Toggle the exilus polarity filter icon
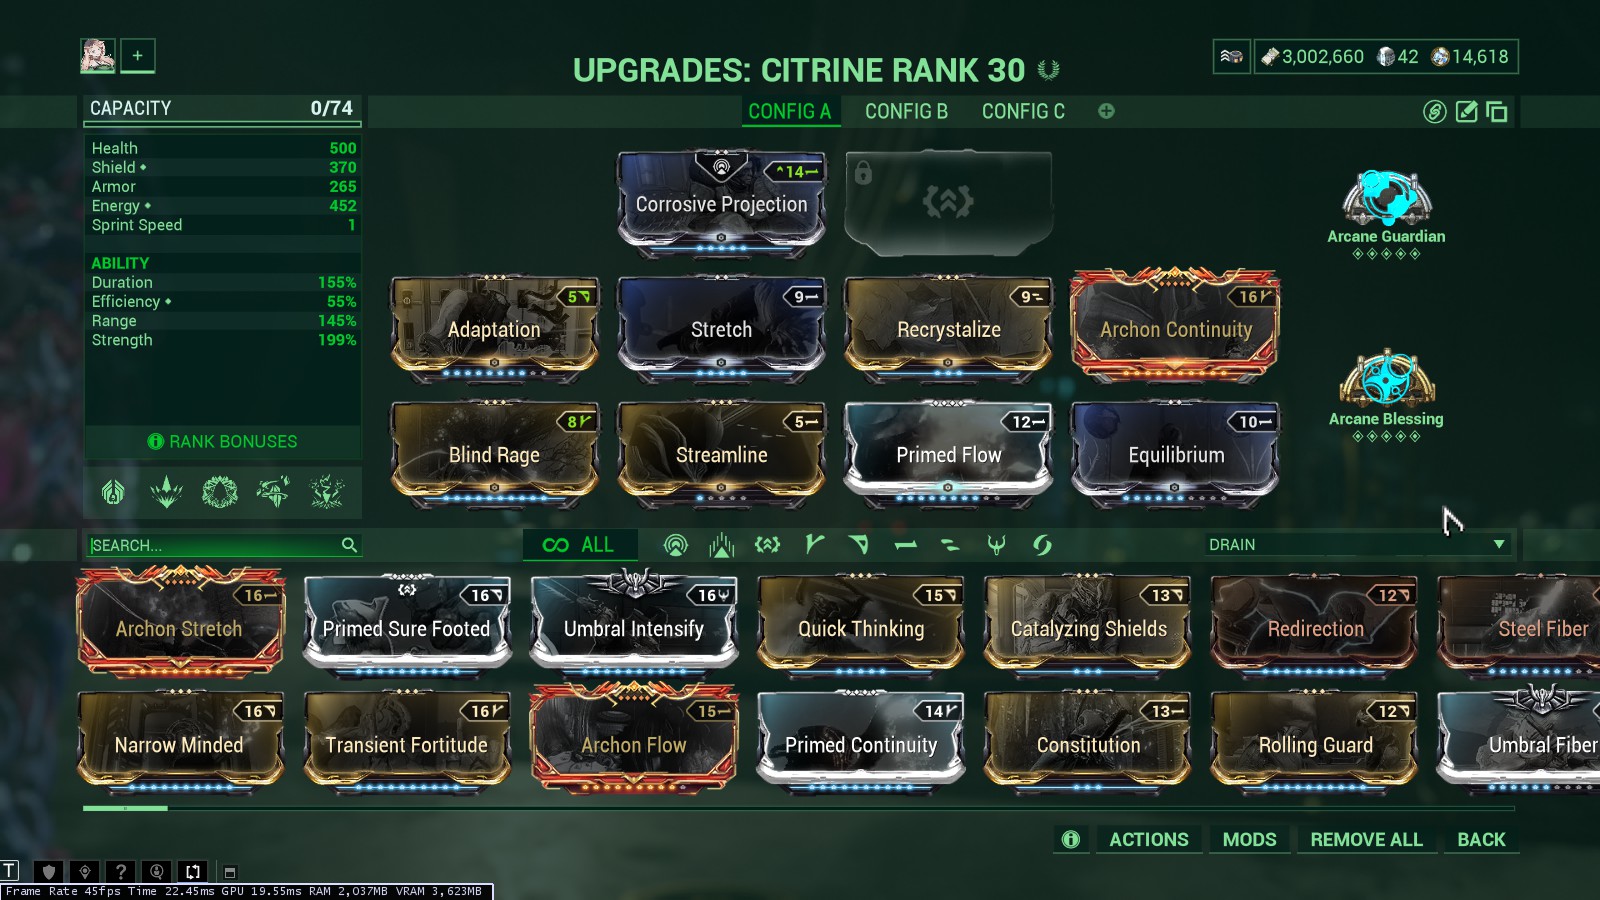Screen dimensions: 1600x900 click(767, 545)
